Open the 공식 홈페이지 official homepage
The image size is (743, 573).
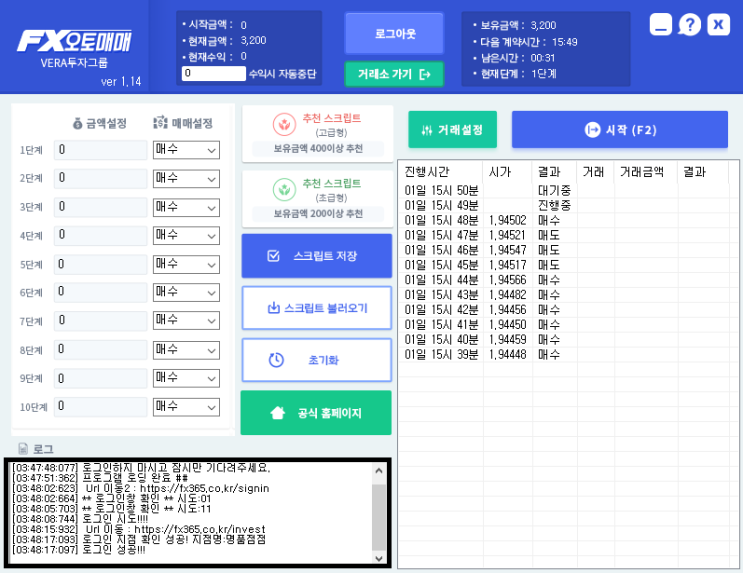(316, 413)
